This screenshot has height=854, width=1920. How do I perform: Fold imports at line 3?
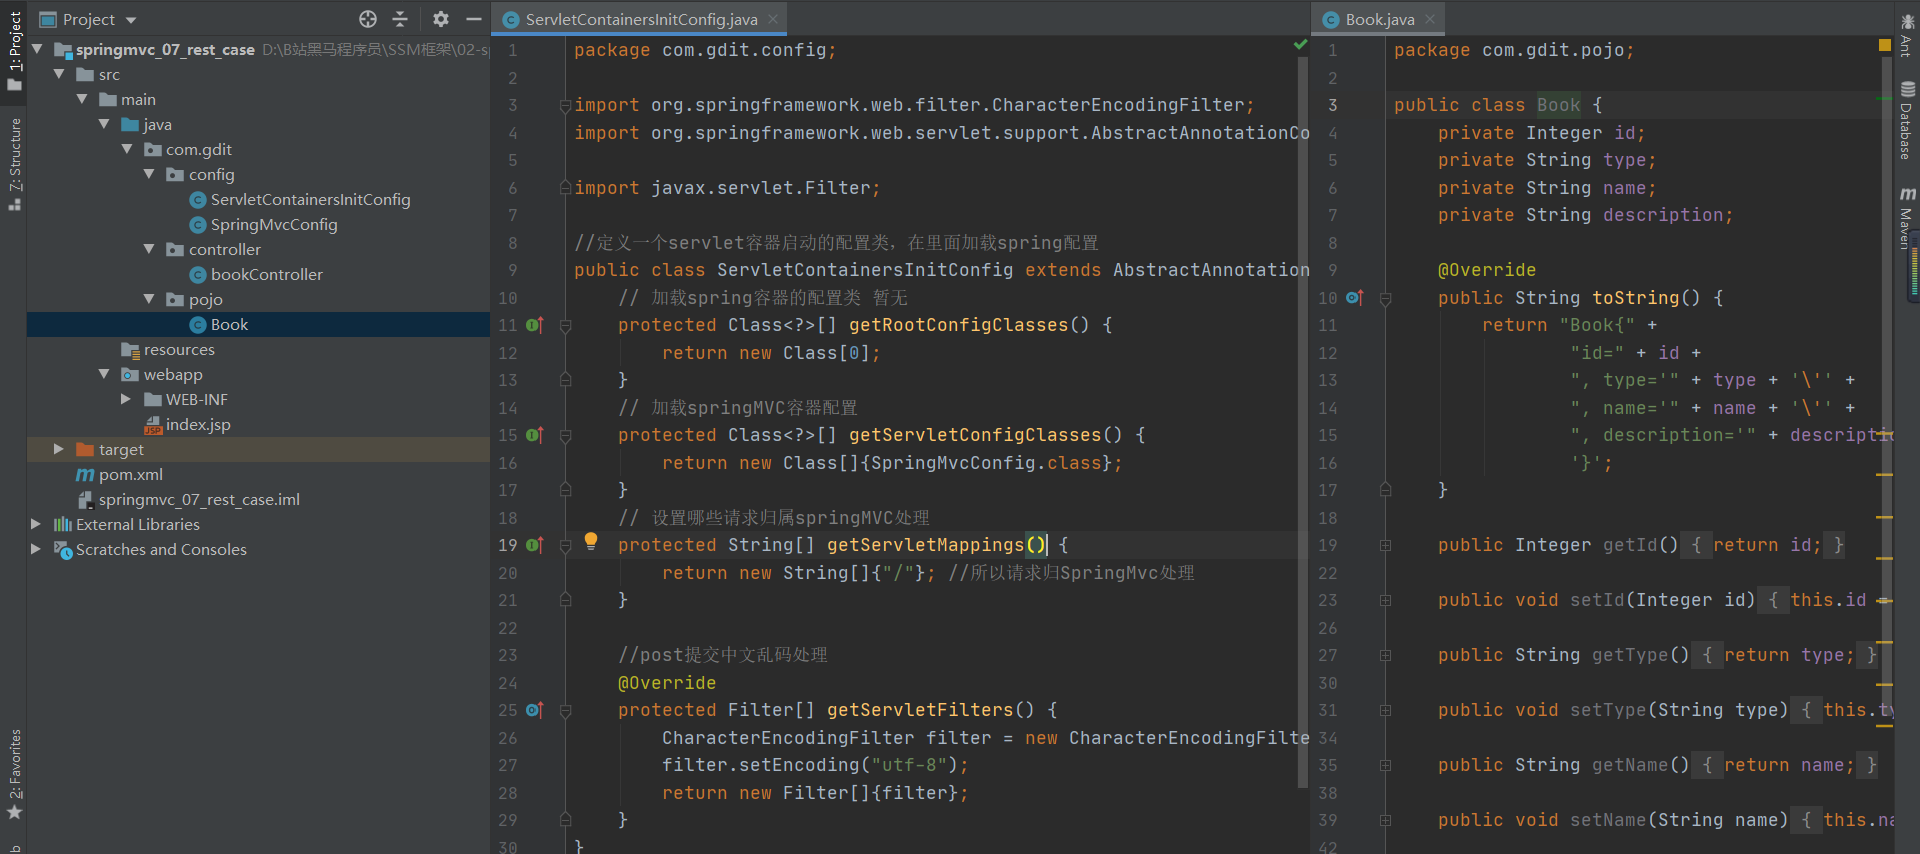pyautogui.click(x=566, y=105)
